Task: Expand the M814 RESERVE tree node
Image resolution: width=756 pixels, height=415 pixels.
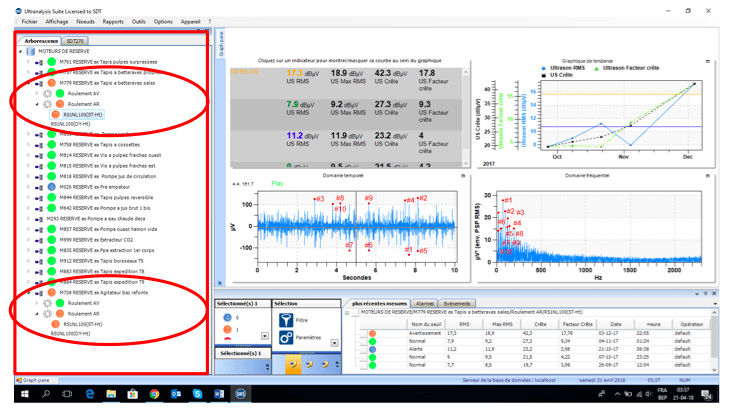Action: [30, 156]
